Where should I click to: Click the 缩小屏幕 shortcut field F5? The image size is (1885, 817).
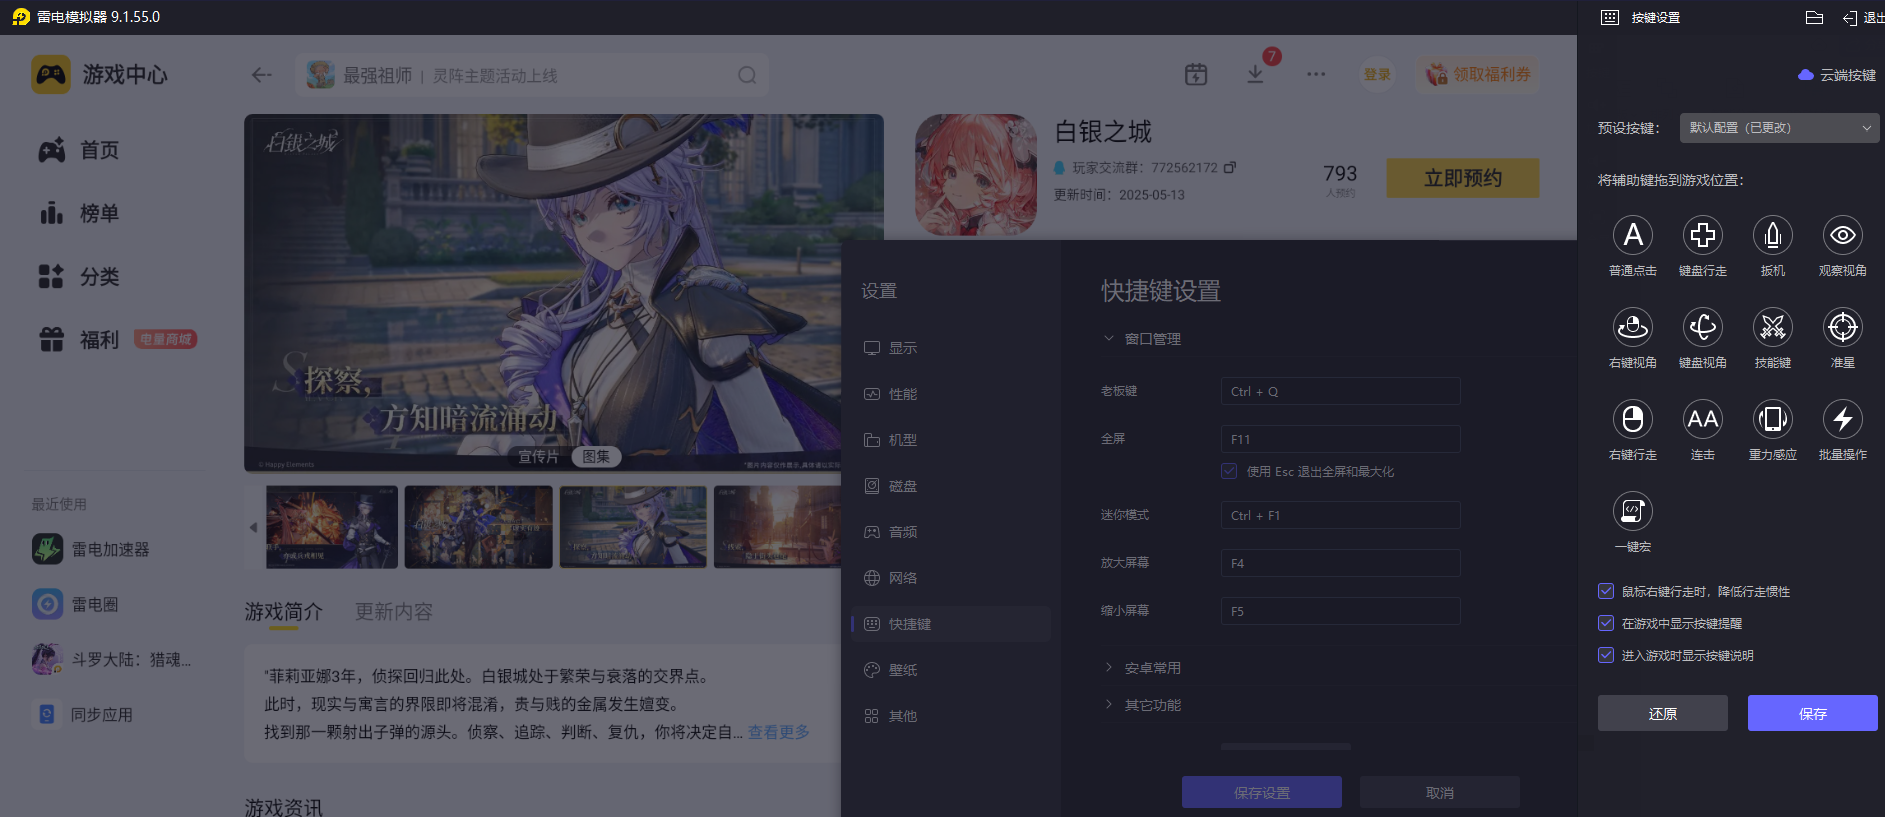tap(1341, 611)
